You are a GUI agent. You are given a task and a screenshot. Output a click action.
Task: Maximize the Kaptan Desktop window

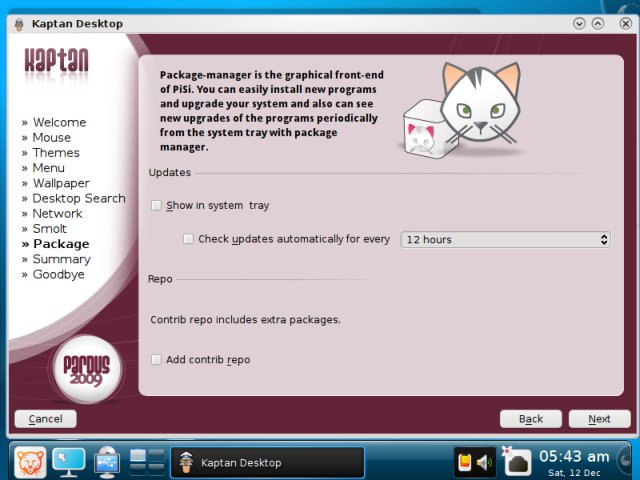[x=598, y=24]
